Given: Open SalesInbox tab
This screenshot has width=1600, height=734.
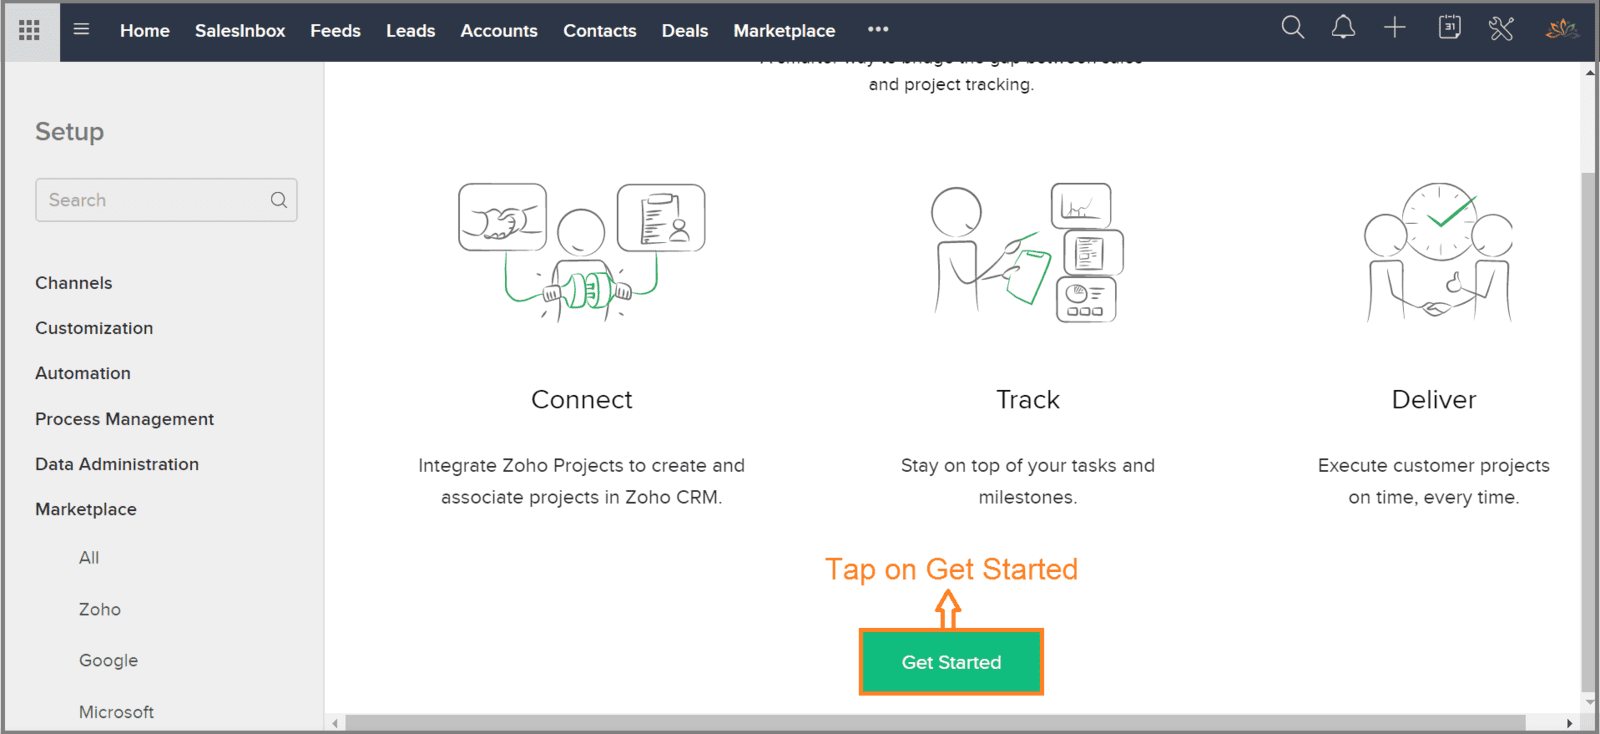Looking at the screenshot, I should [x=240, y=31].
